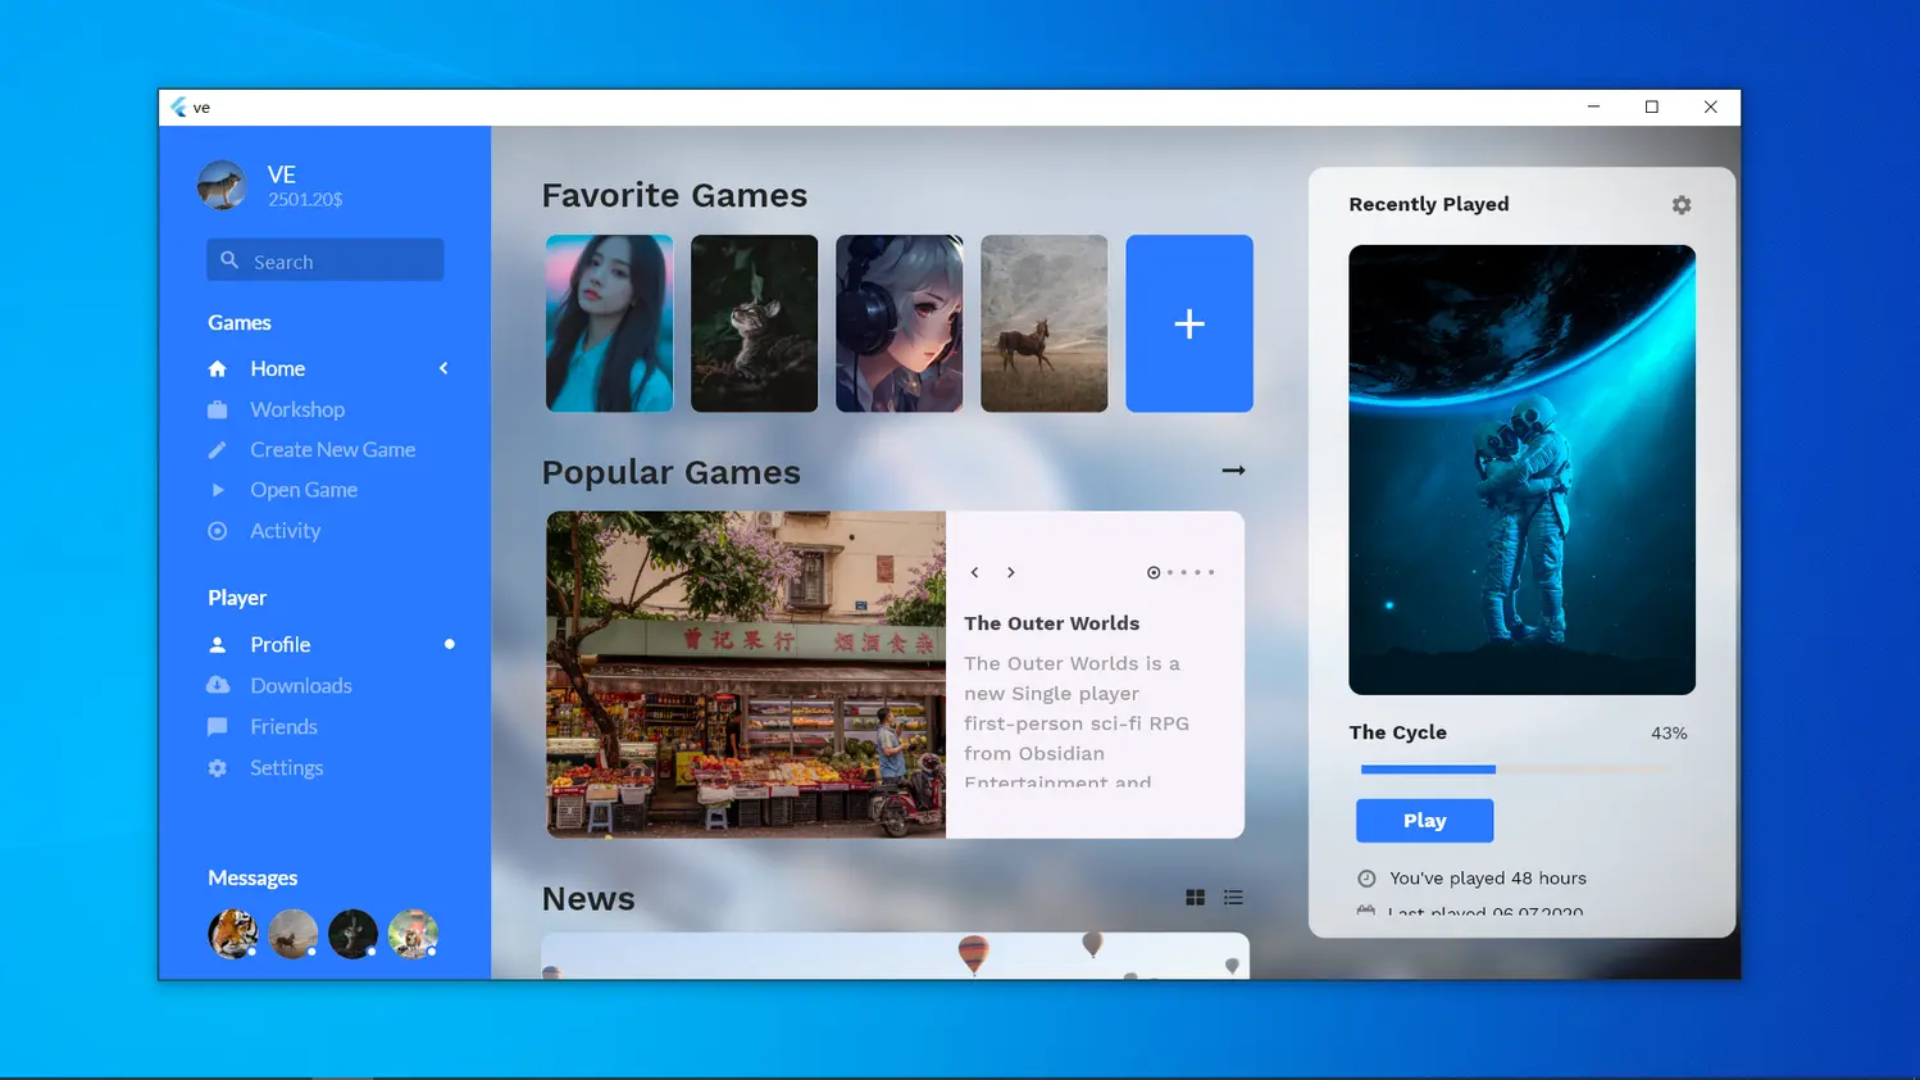Open the Recently Played gear settings
This screenshot has height=1080, width=1920.
pyautogui.click(x=1681, y=205)
